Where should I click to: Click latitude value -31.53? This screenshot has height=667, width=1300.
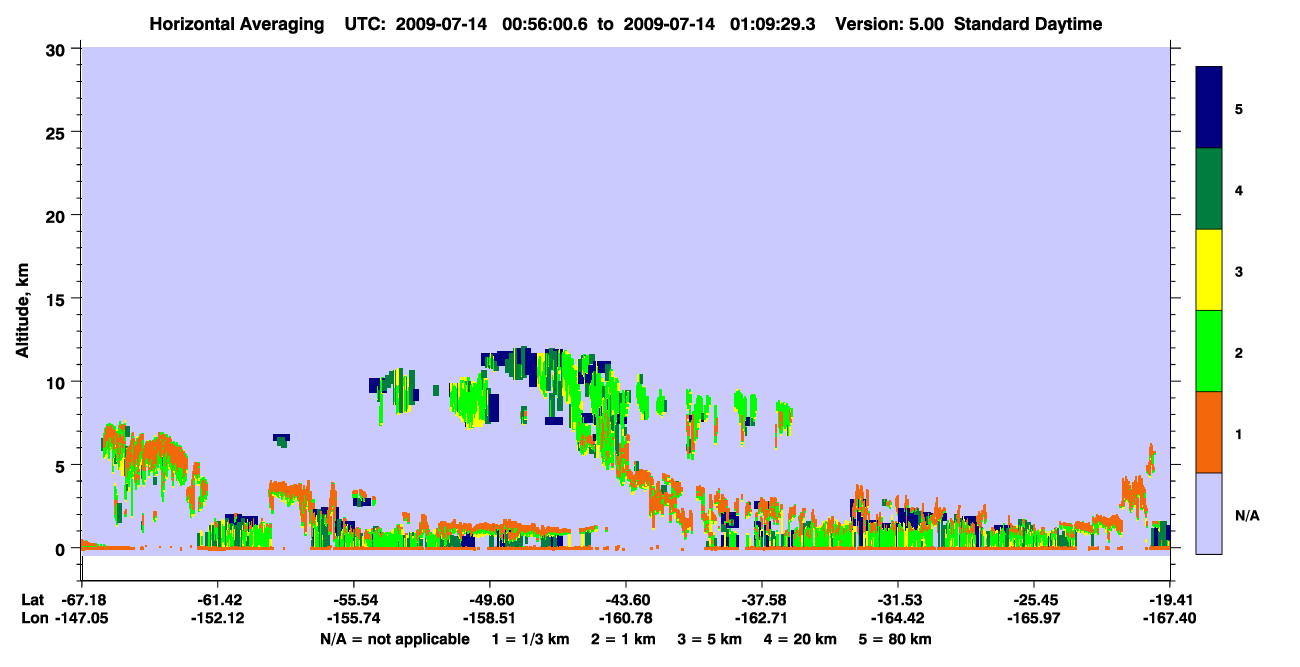coord(898,600)
